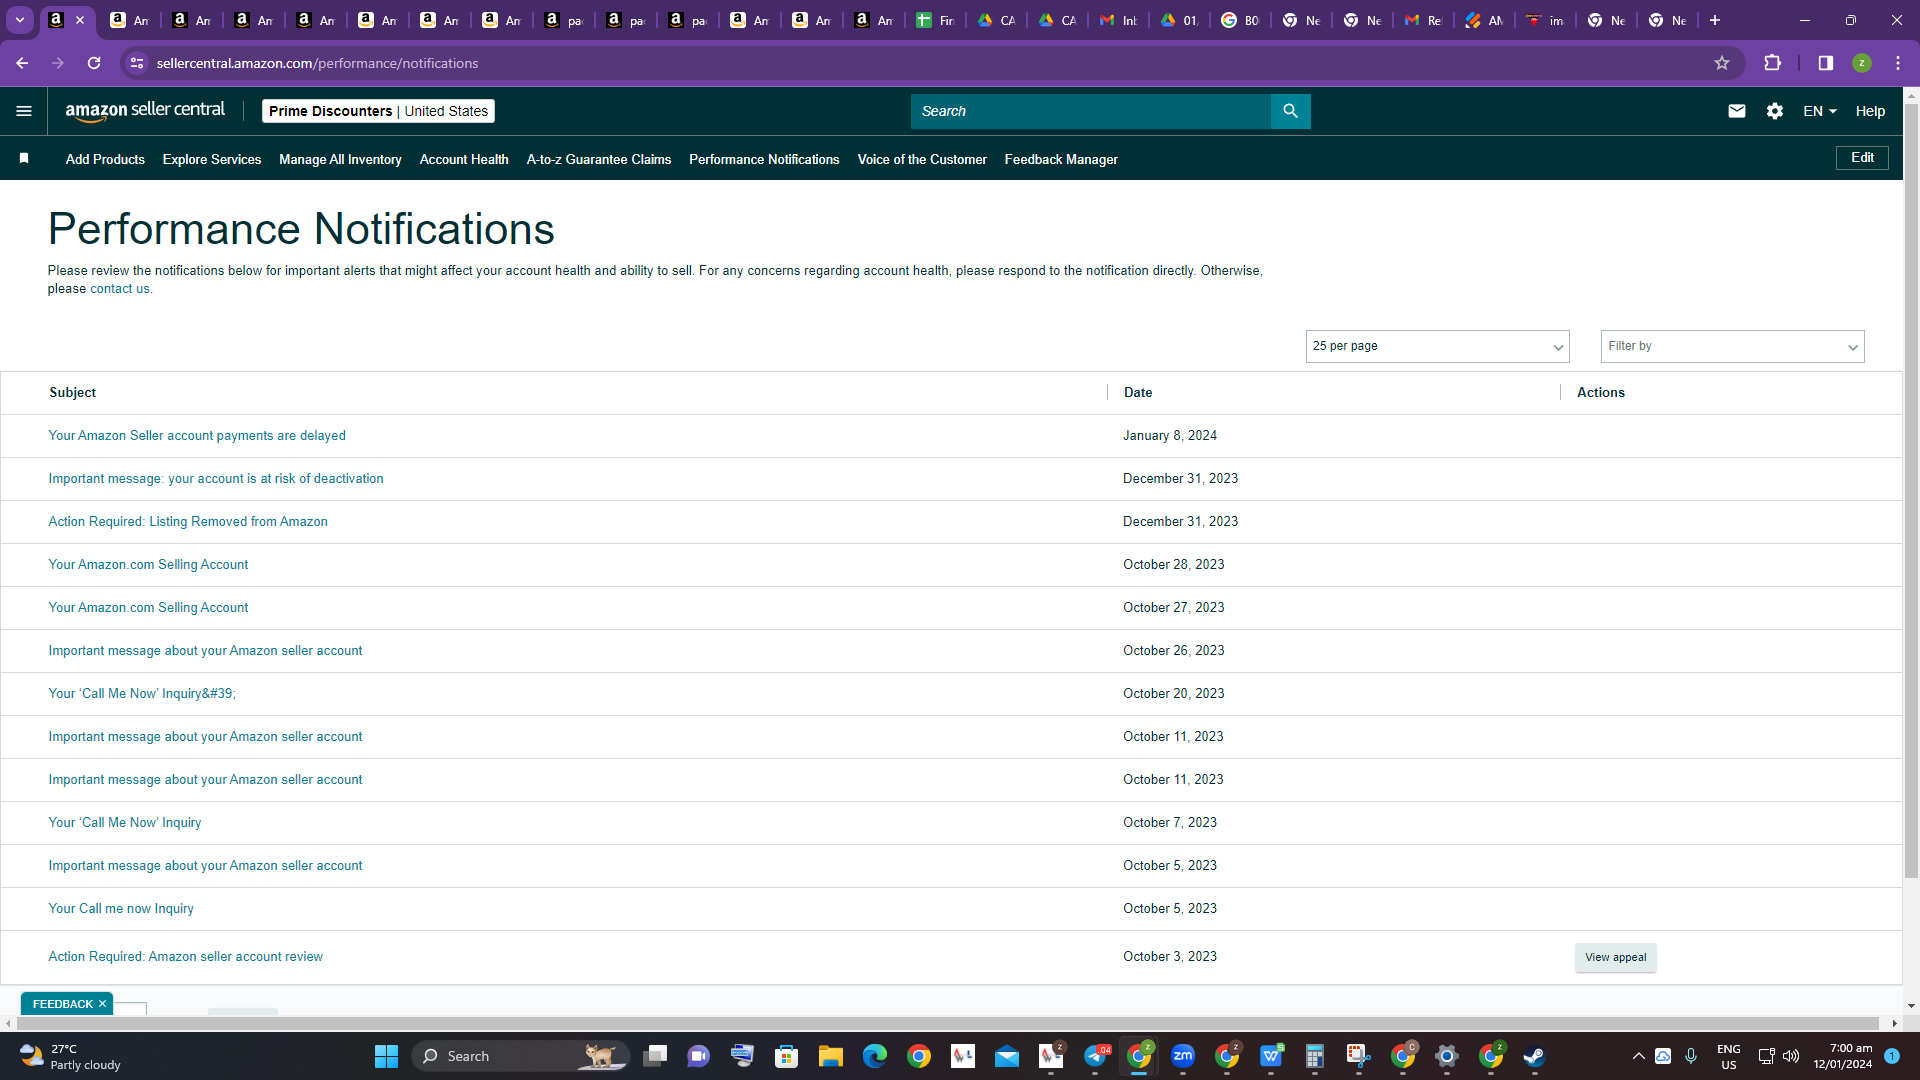The width and height of the screenshot is (1920, 1080).
Task: Open the October 7 'Call Me Now' Inquiry
Action: tap(125, 823)
